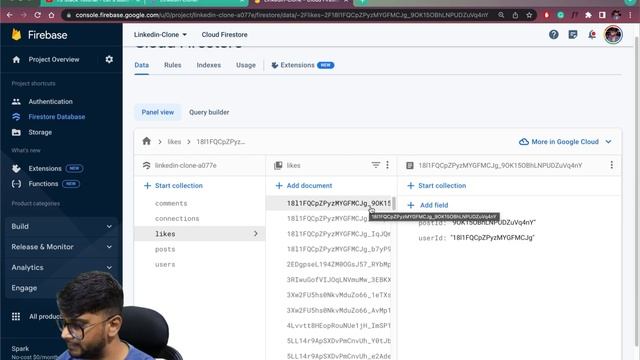Viewport: 640px width, 360px height.
Task: Click Add document button
Action: 304,186
